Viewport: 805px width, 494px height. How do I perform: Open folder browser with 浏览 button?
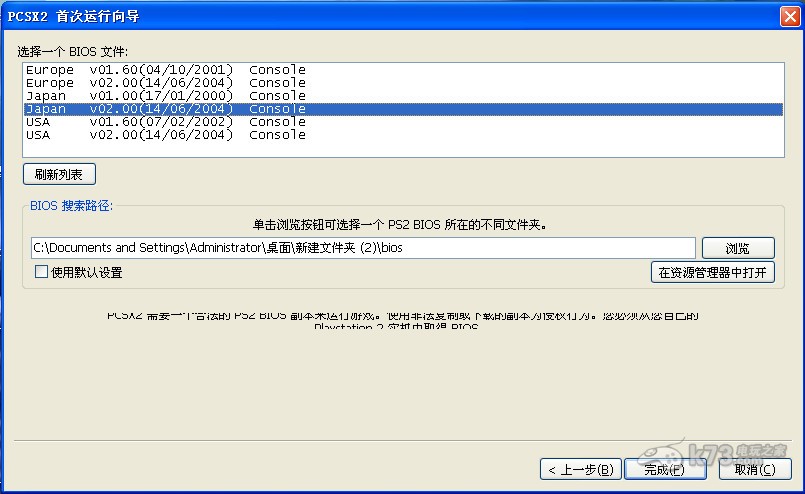pyautogui.click(x=737, y=248)
